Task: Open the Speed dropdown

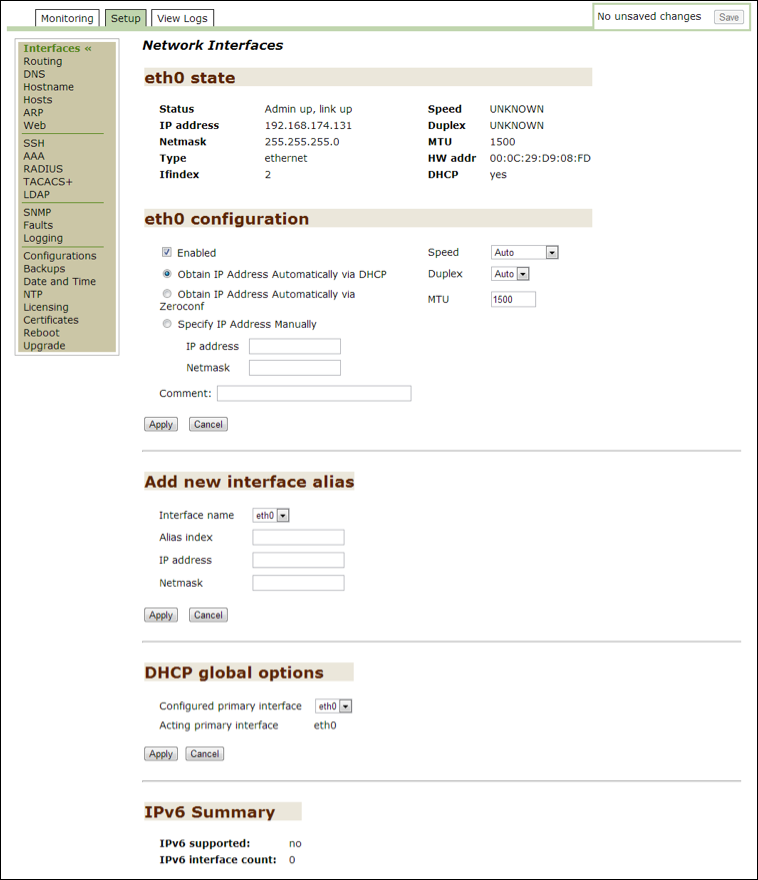Action: 524,253
